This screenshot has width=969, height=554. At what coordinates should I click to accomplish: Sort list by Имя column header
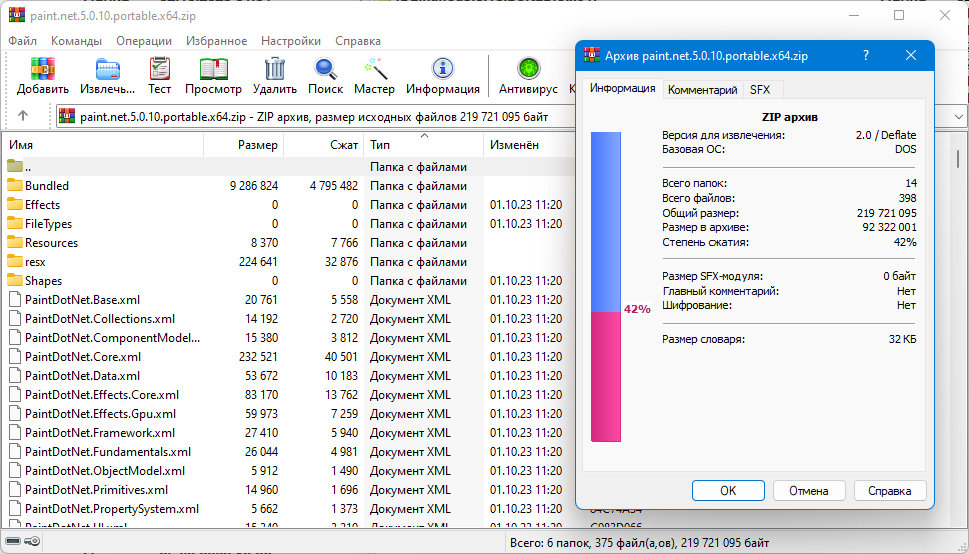[103, 145]
